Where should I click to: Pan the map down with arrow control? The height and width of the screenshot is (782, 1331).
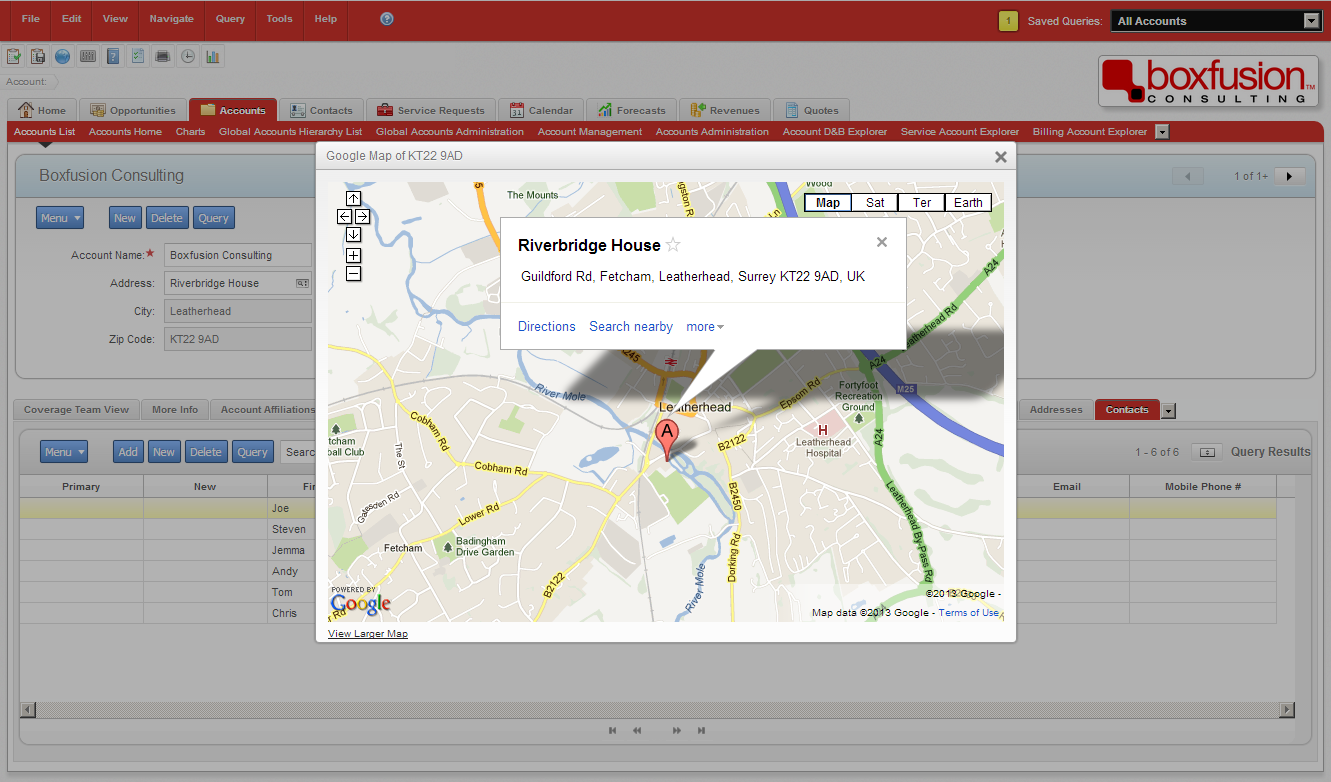coord(354,234)
